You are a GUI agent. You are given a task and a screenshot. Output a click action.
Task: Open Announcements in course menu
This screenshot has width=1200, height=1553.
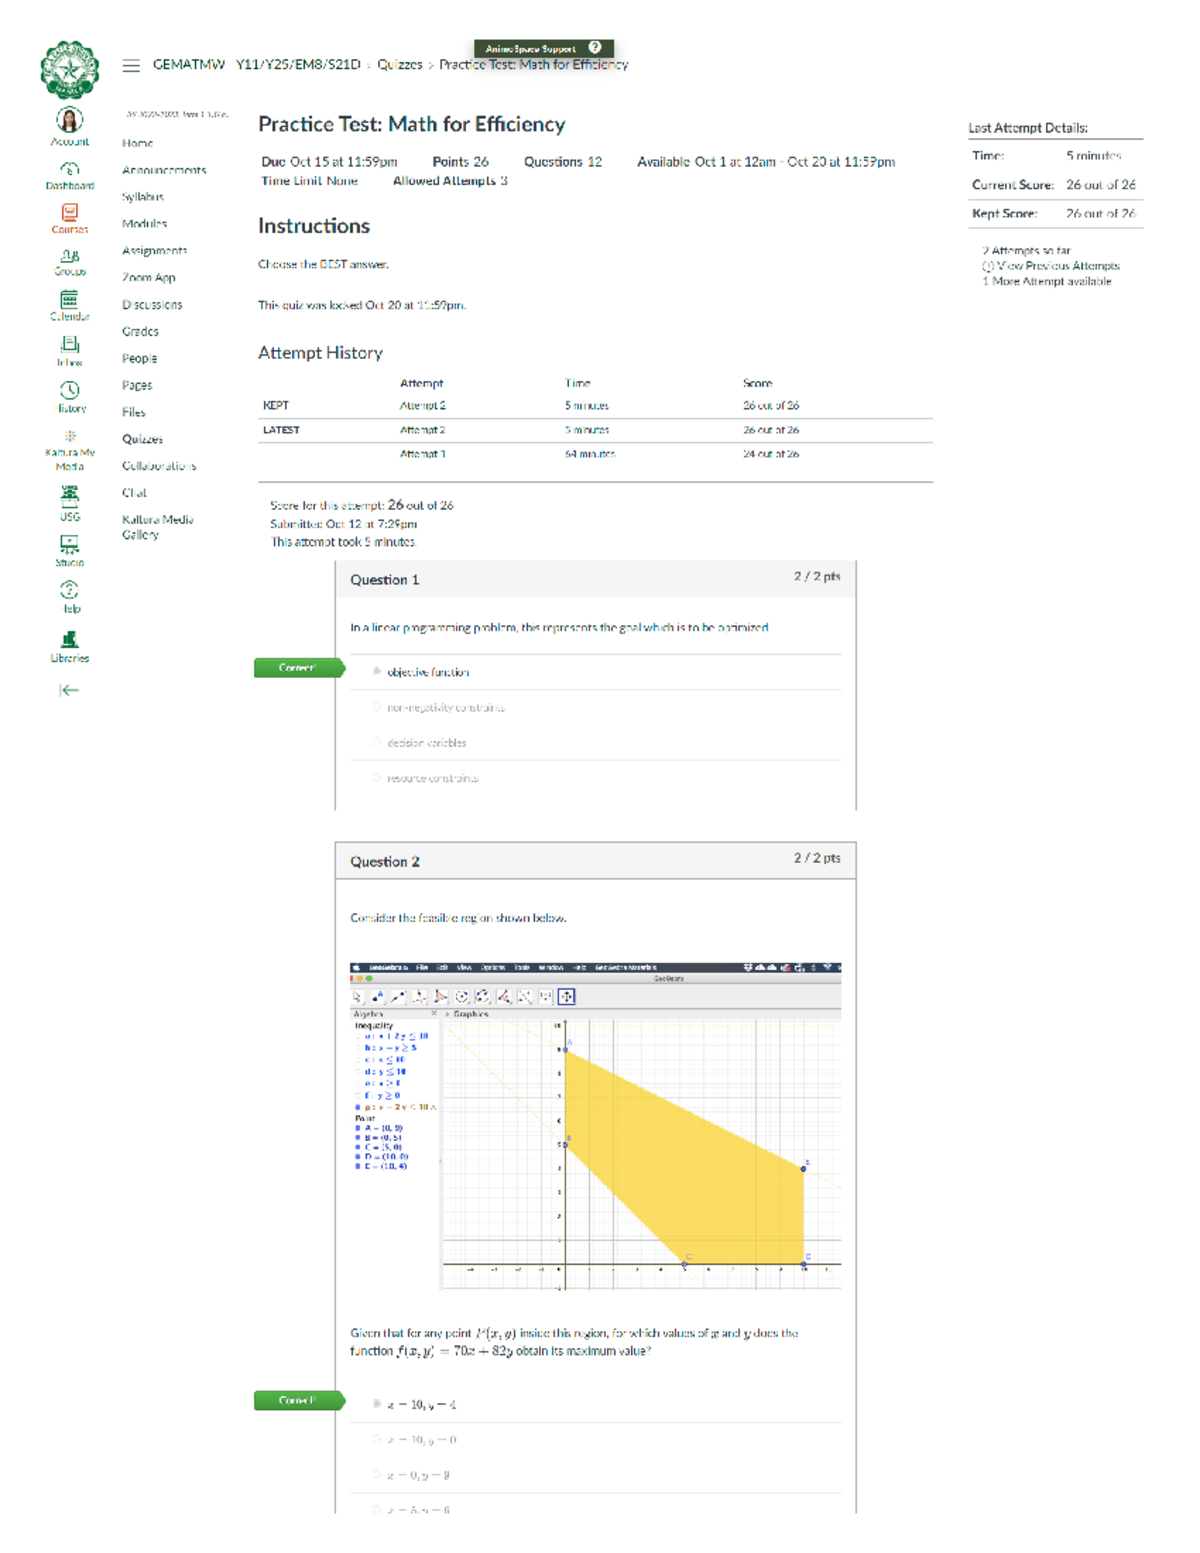(164, 170)
